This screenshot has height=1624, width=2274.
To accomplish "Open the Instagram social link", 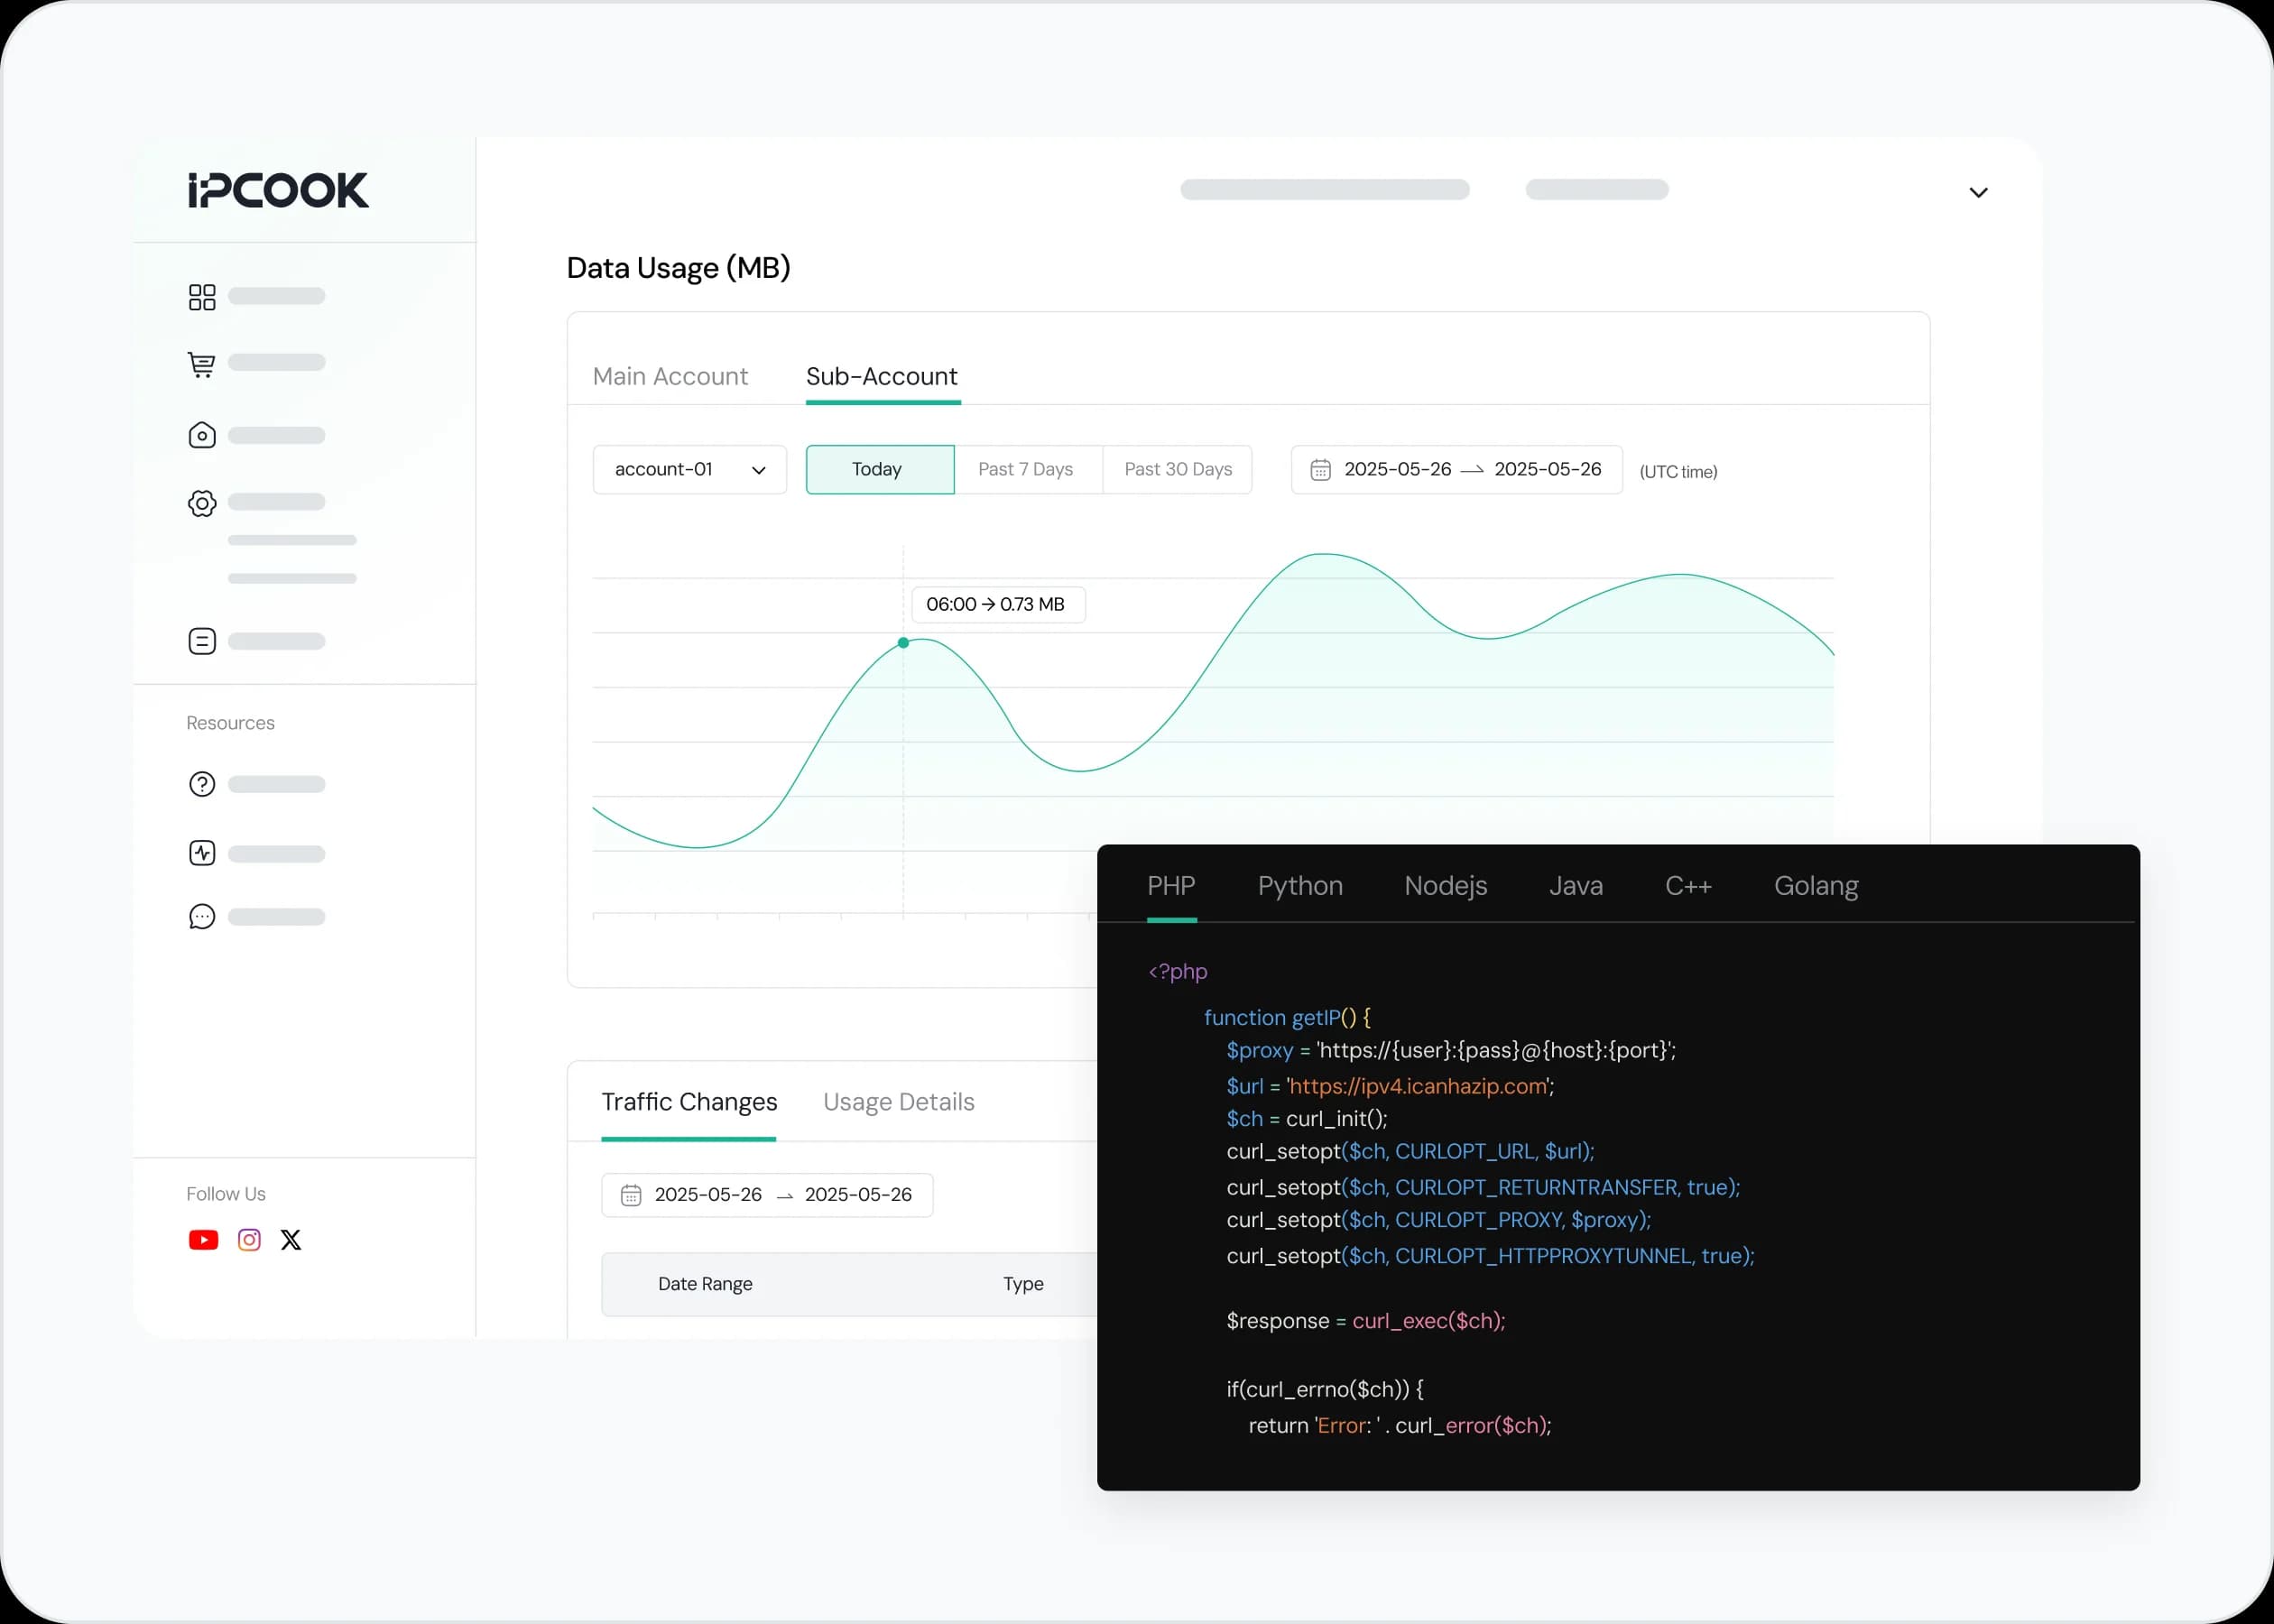I will pos(249,1240).
